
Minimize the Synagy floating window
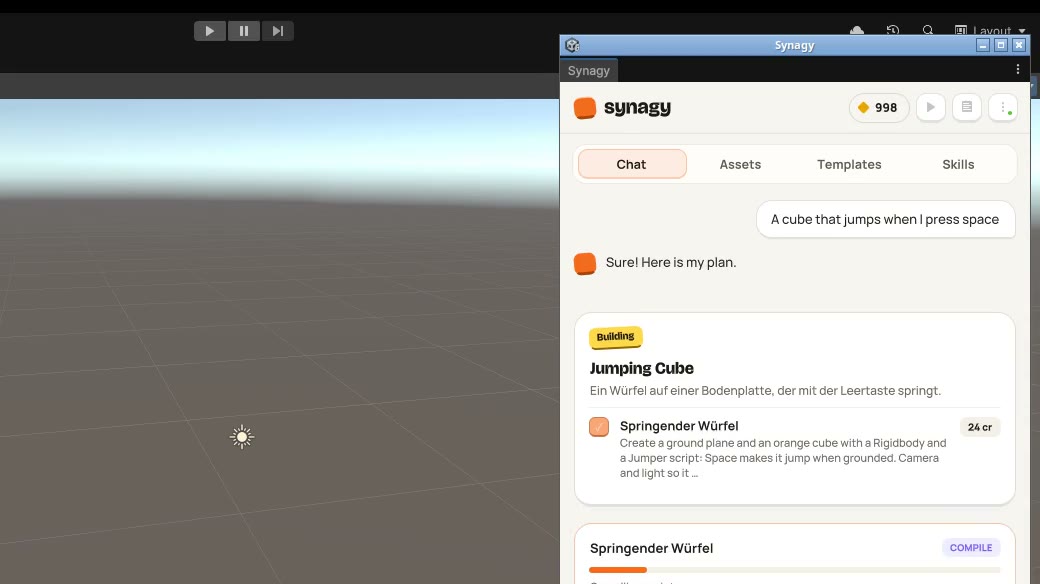pyautogui.click(x=983, y=45)
